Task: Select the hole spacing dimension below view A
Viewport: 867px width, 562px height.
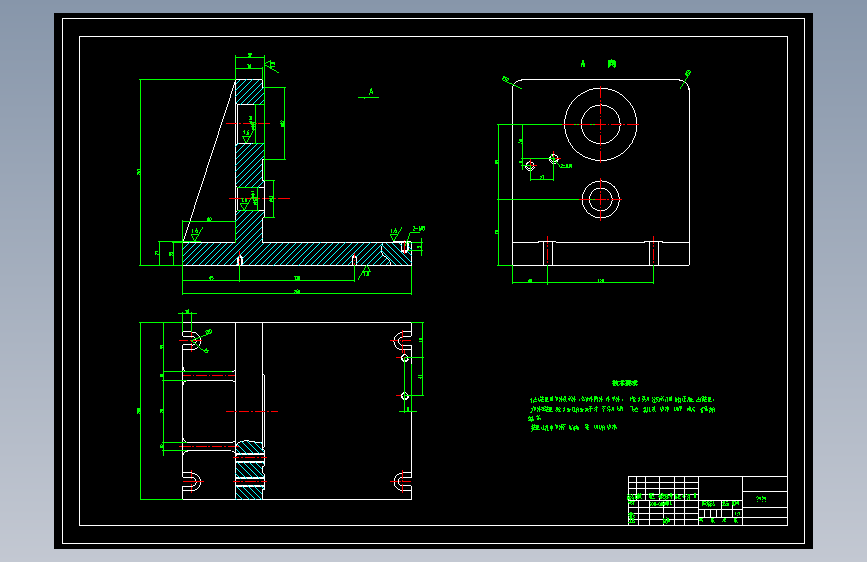Action: tap(600, 282)
